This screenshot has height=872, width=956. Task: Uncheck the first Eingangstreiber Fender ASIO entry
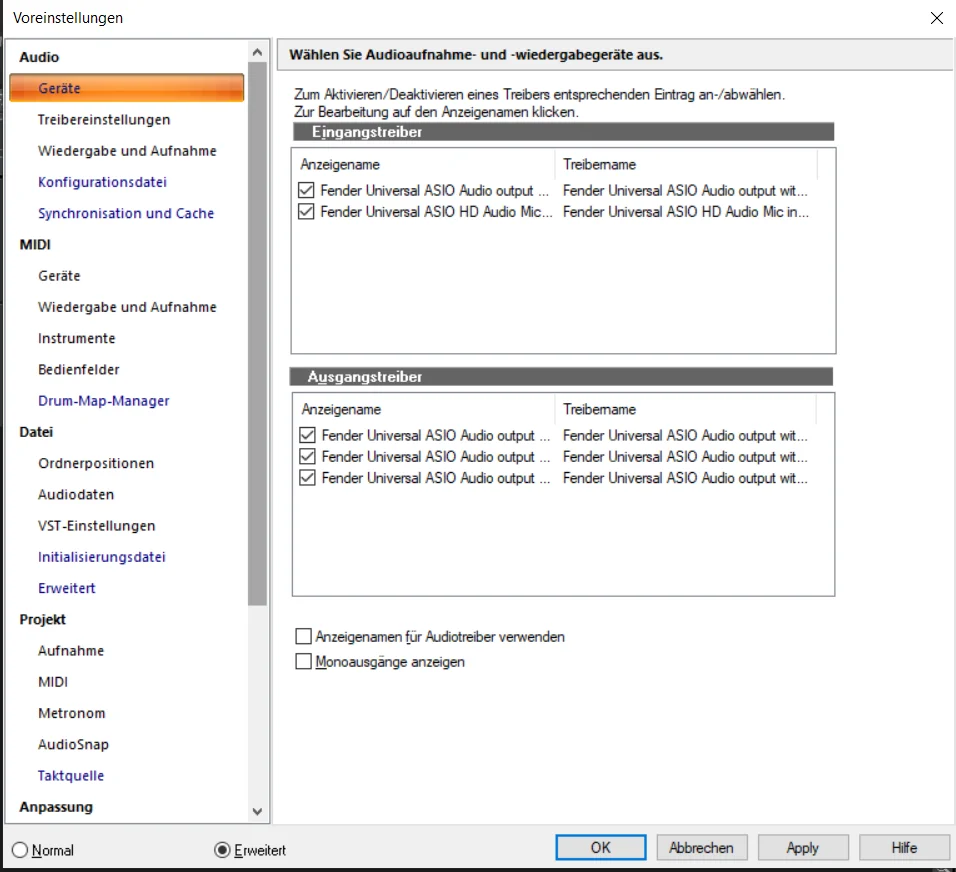[x=306, y=190]
